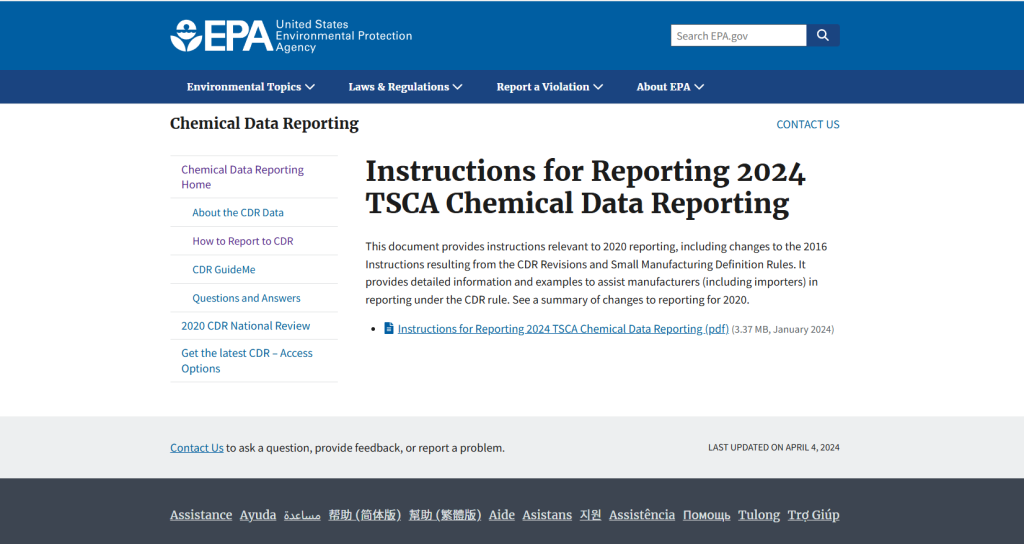
Task: Open Get the latest CDR – Access Options
Action: pos(247,360)
